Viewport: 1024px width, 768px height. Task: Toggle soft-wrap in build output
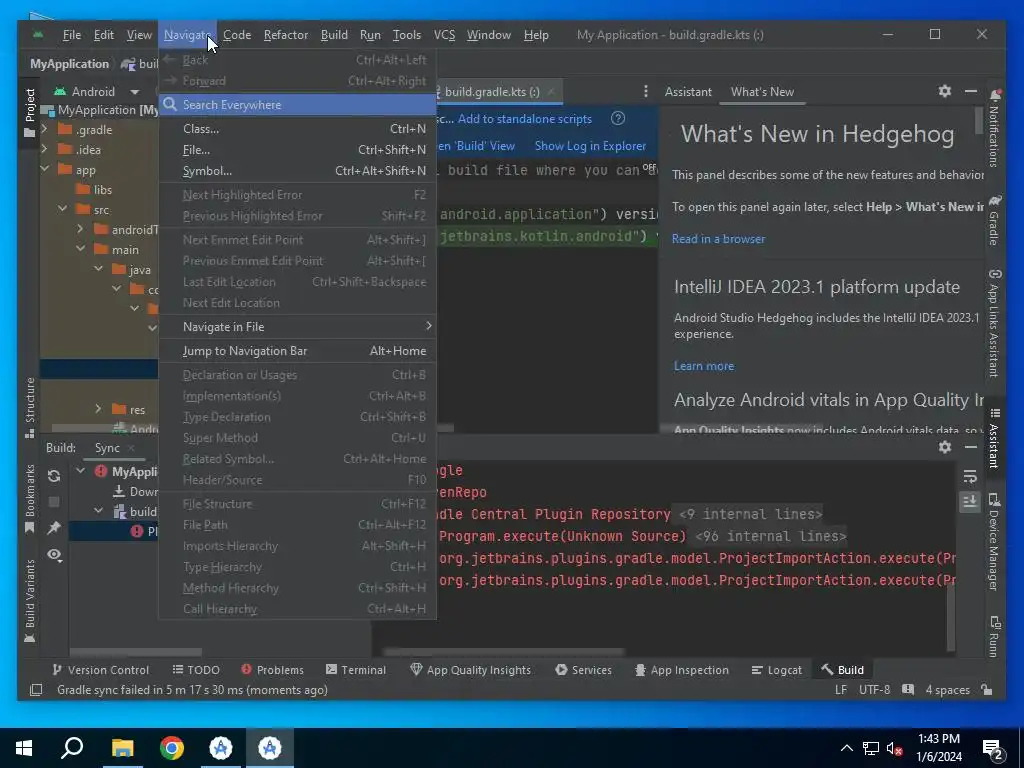tap(970, 477)
